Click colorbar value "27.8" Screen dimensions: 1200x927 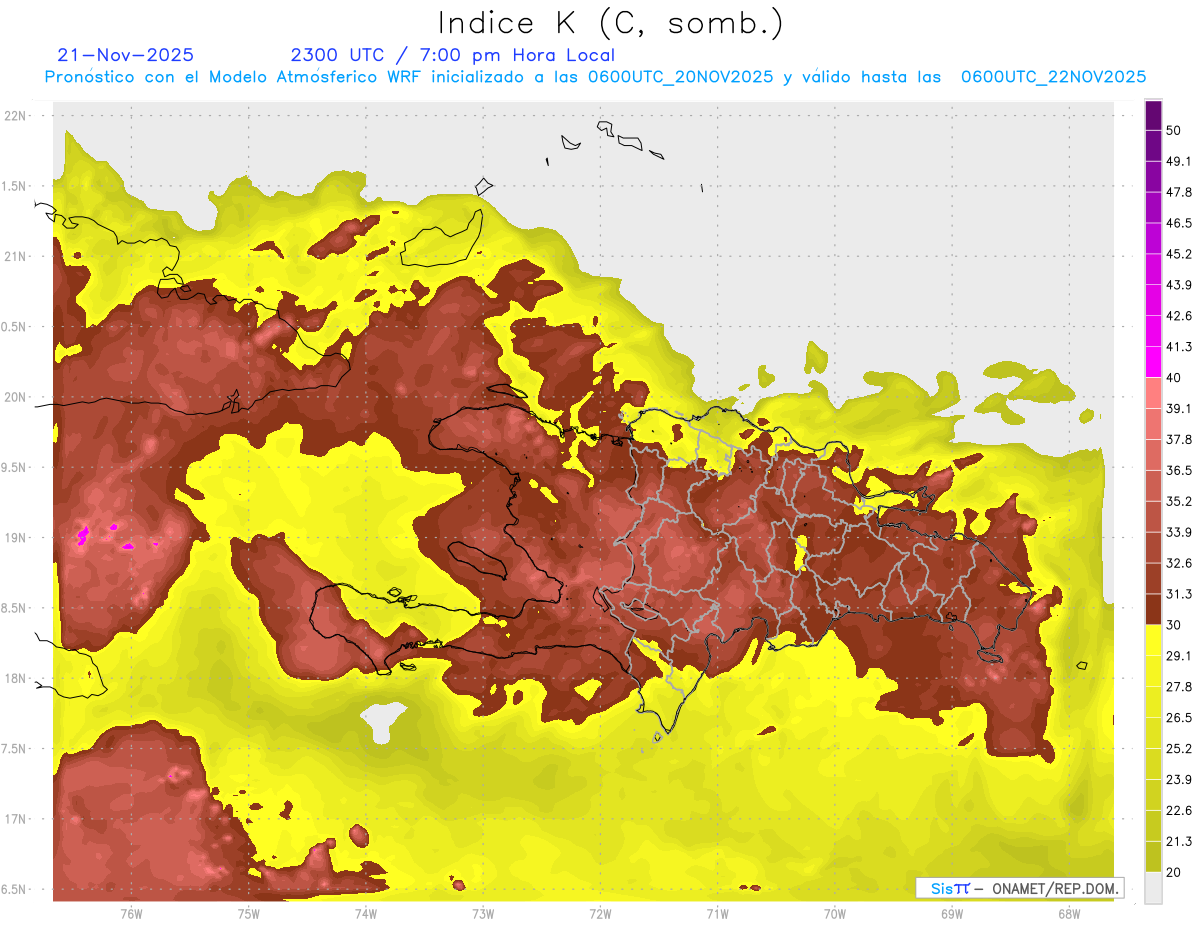(1179, 686)
